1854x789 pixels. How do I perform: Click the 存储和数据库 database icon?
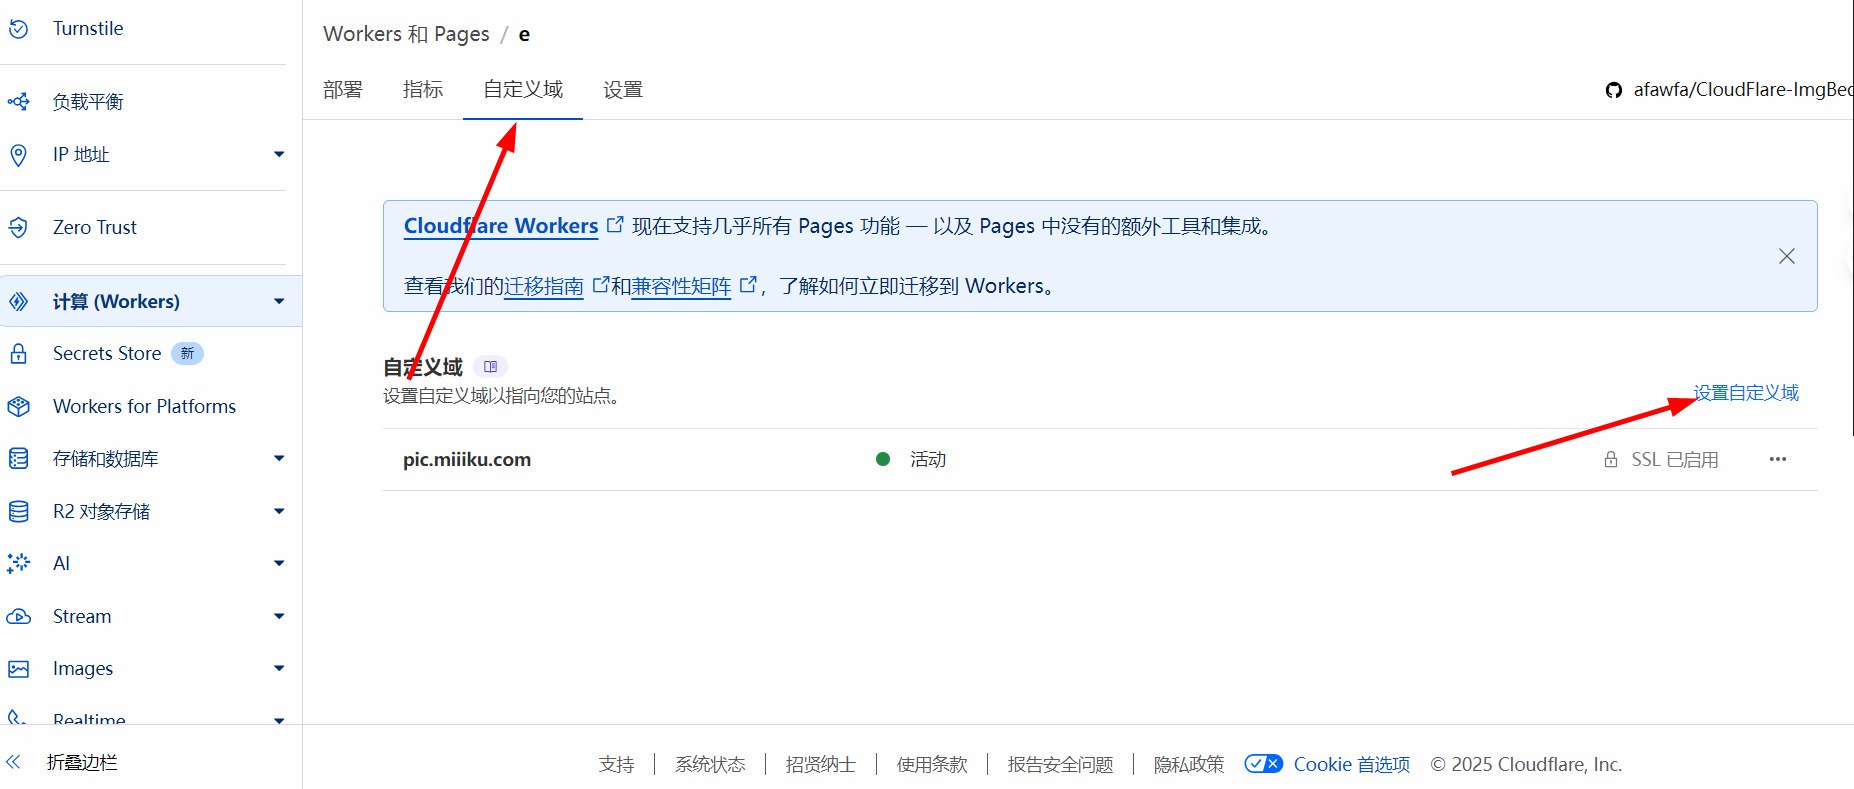pos(18,458)
